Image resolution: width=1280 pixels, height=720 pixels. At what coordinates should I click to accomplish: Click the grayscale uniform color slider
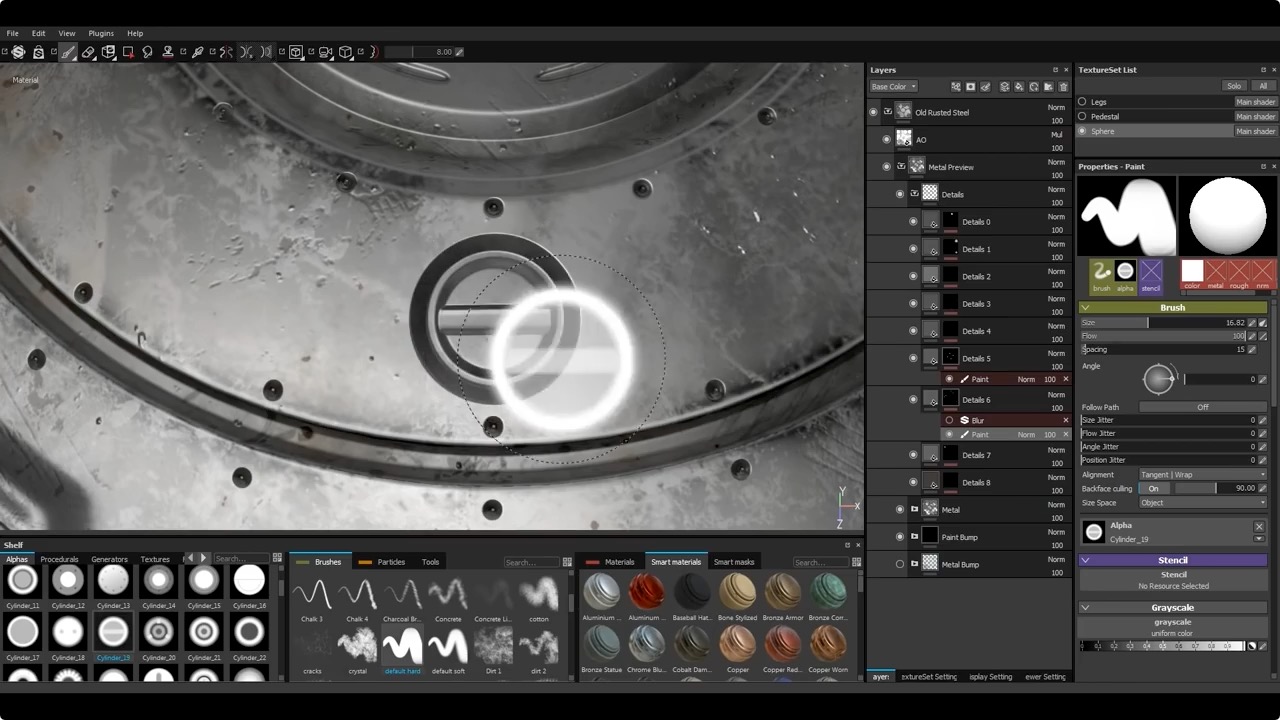point(1162,646)
